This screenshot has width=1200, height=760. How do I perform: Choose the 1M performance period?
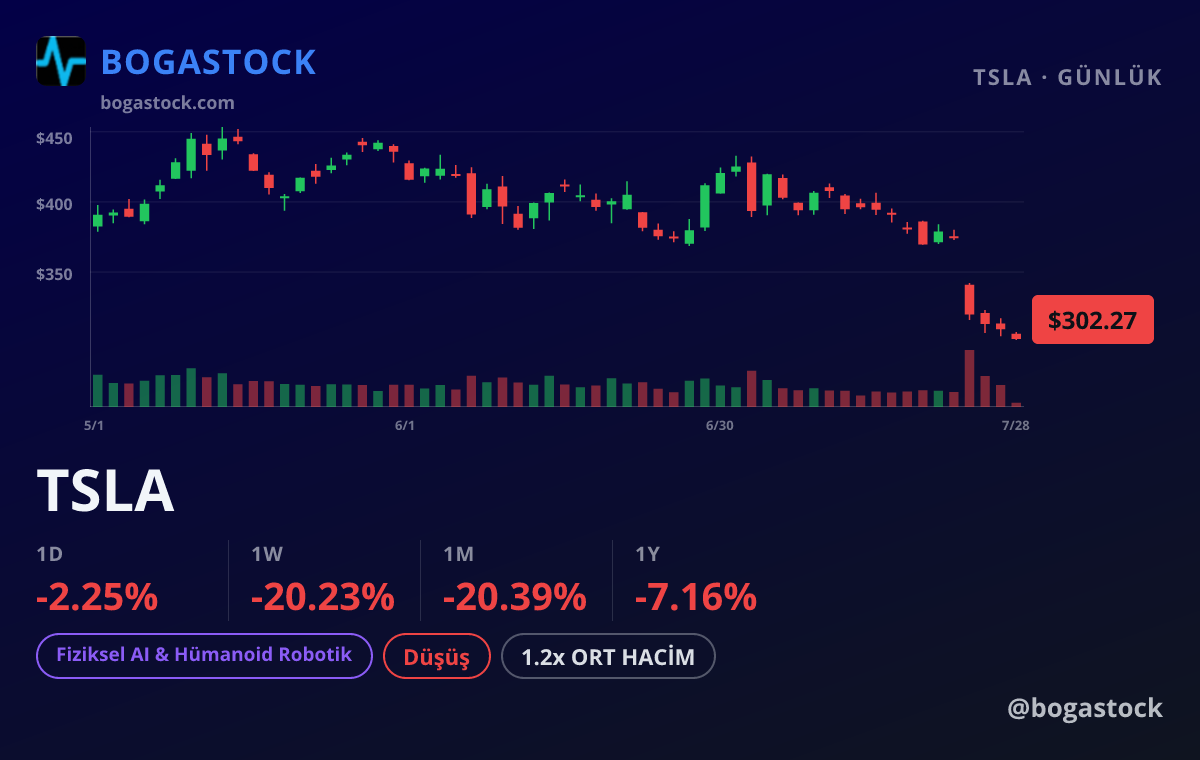click(459, 554)
